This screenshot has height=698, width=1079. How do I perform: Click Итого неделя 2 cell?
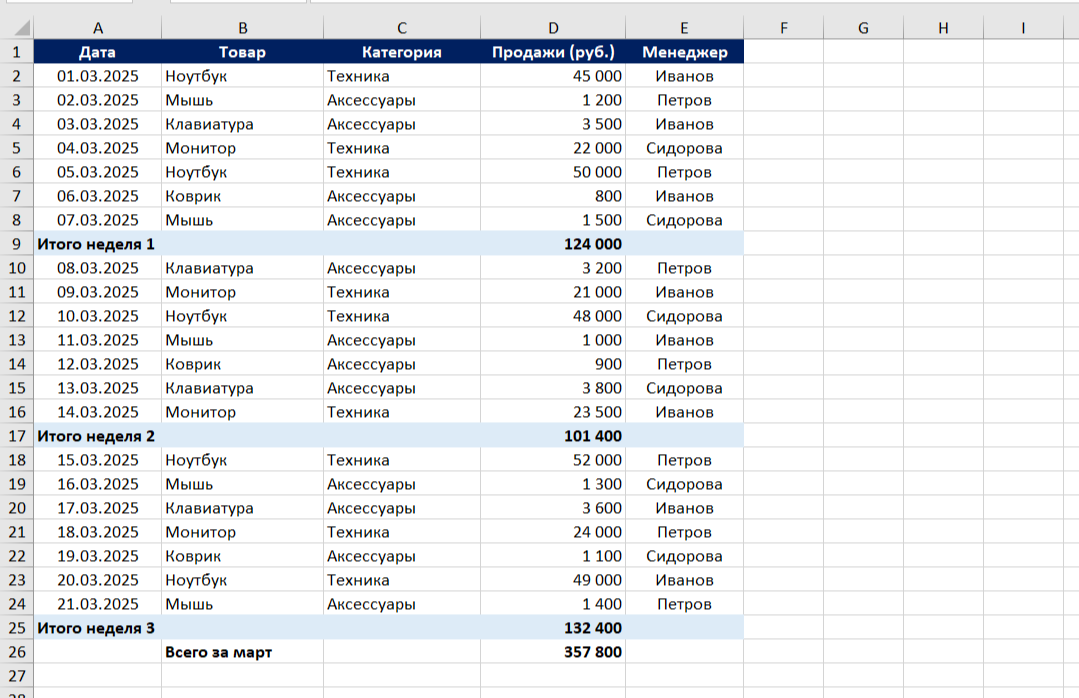tap(98, 436)
